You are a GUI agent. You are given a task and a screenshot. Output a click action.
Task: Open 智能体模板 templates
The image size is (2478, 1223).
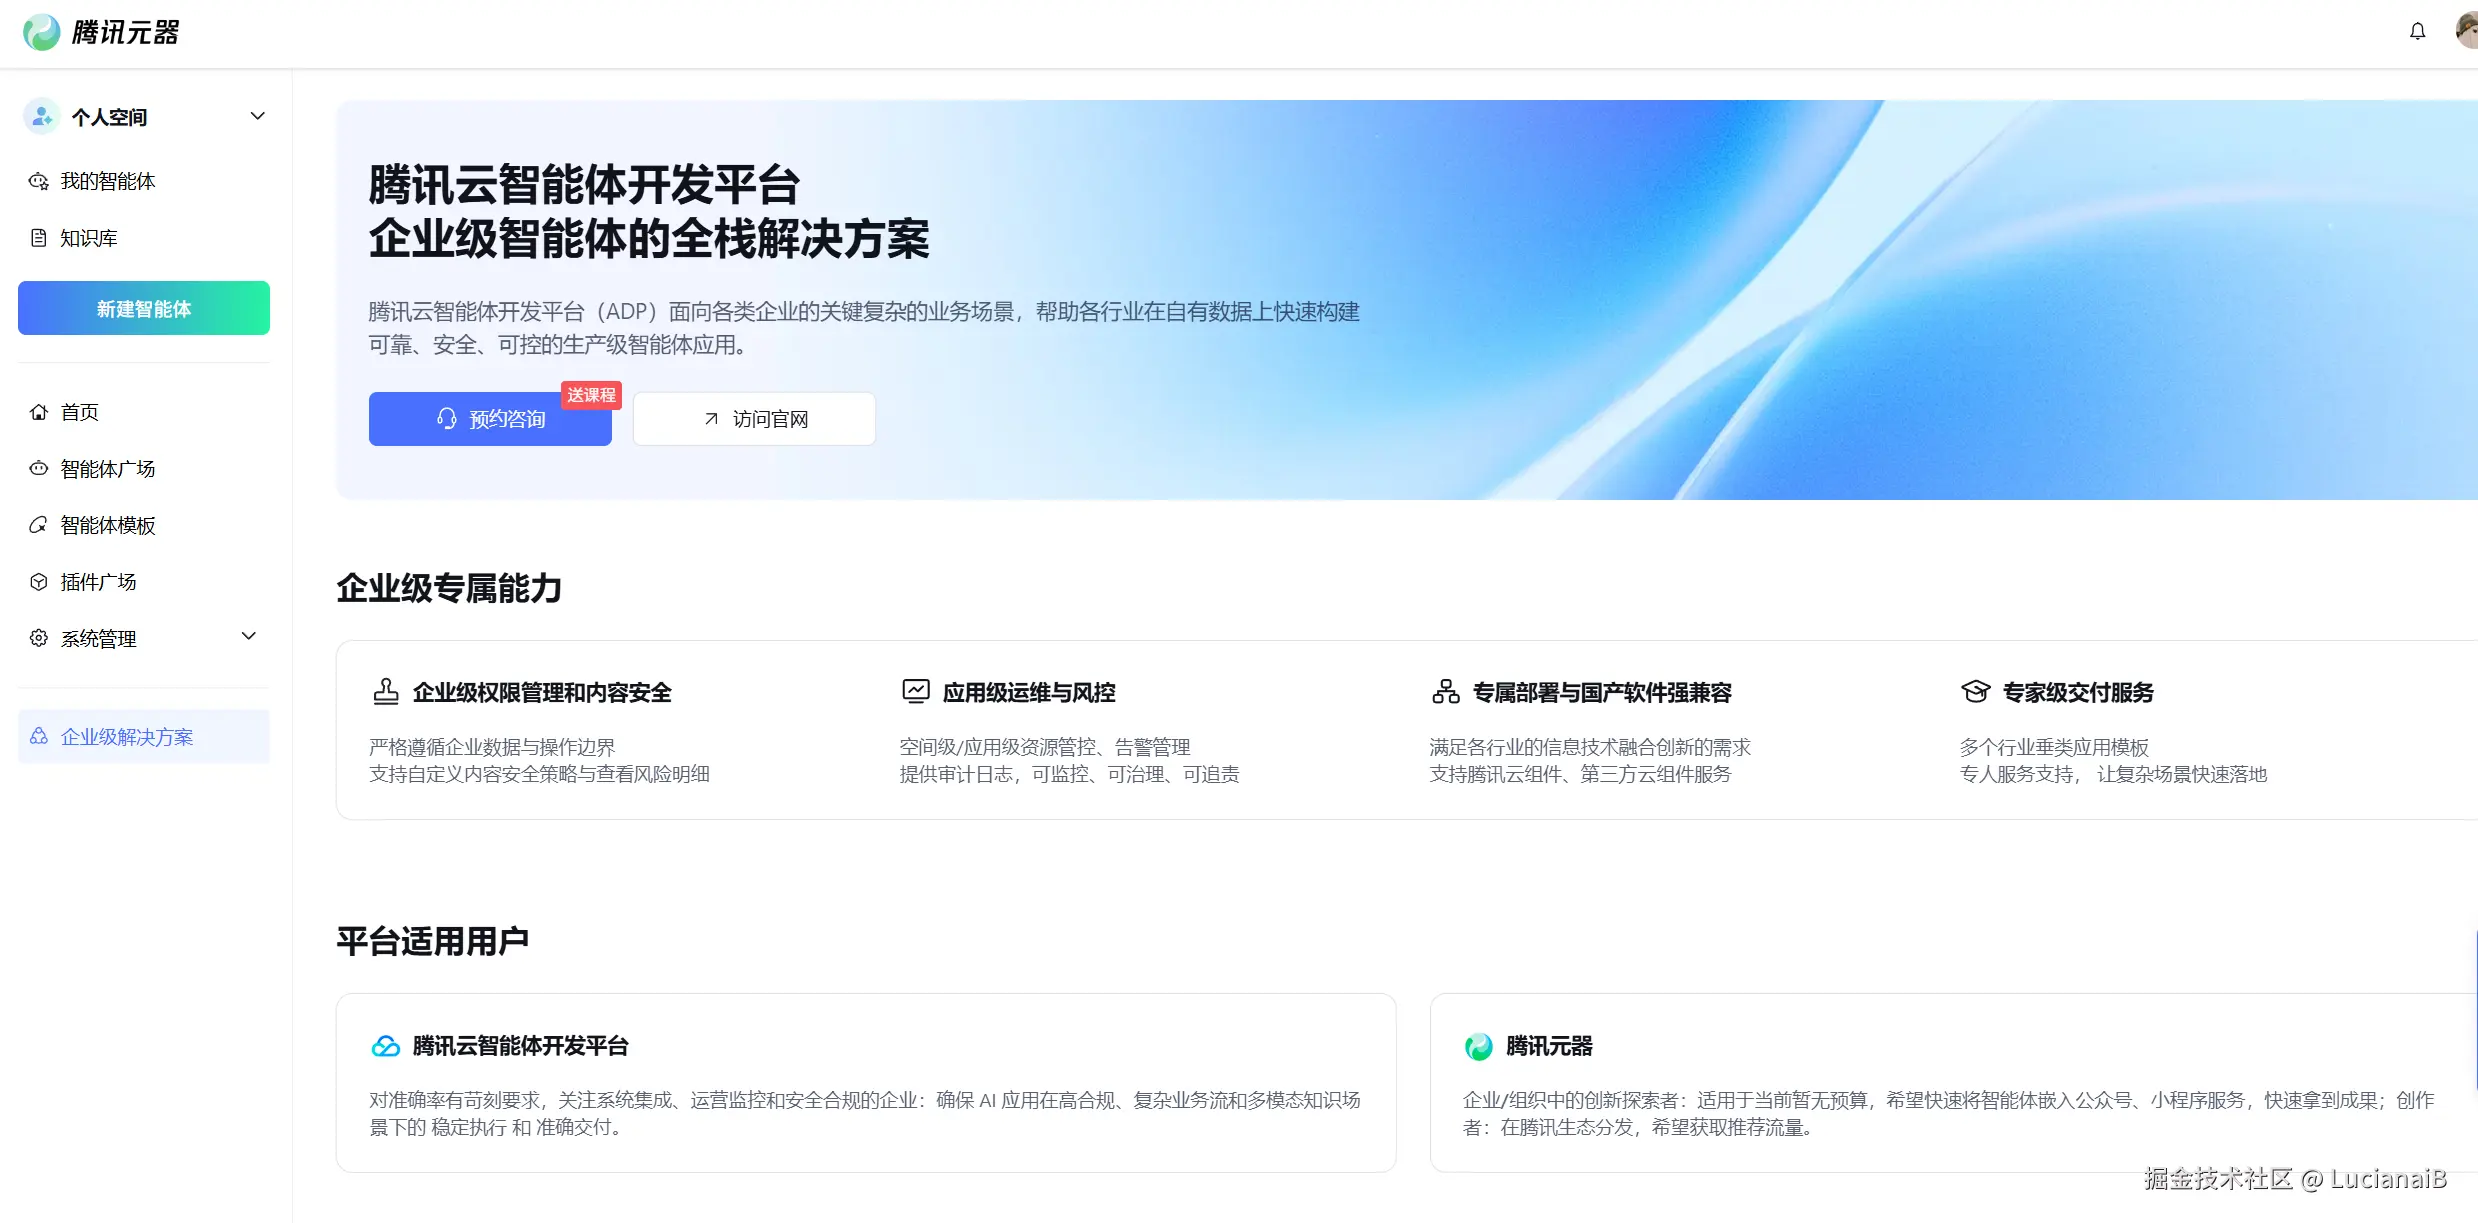tap(107, 525)
